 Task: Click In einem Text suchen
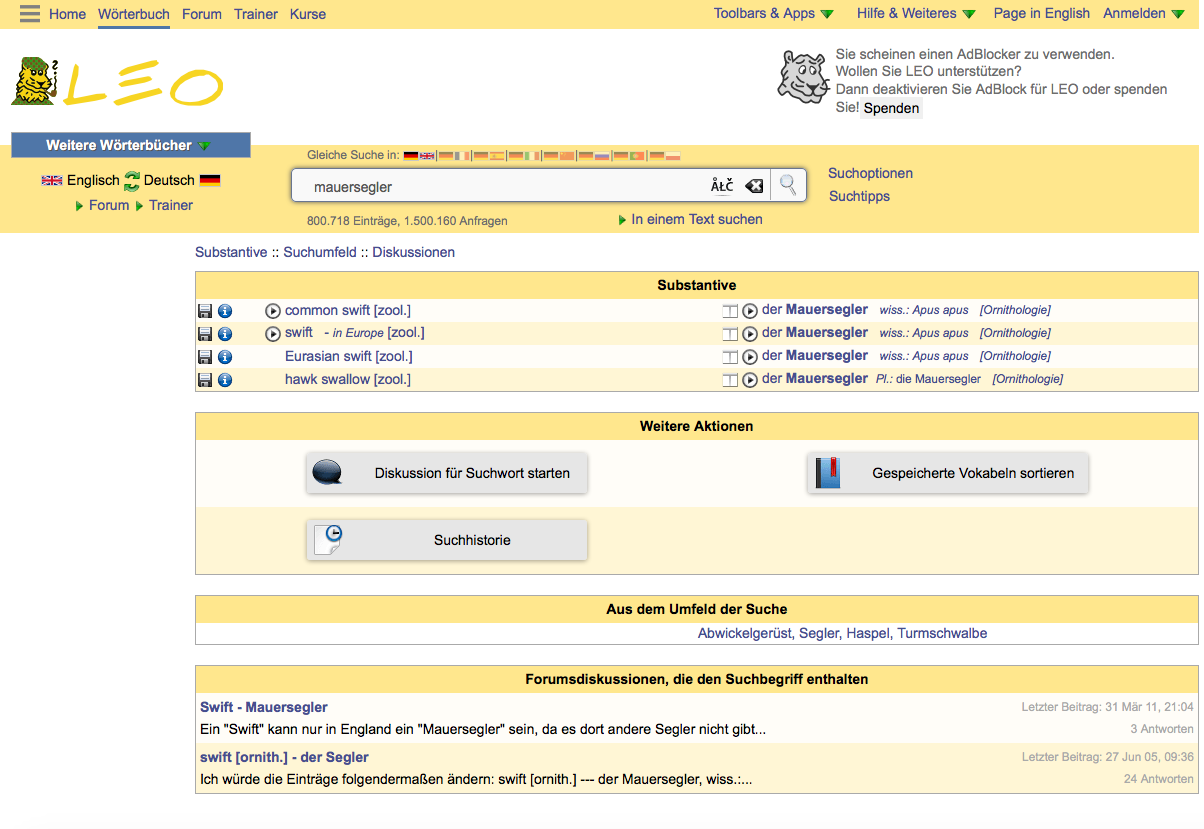[x=696, y=219]
